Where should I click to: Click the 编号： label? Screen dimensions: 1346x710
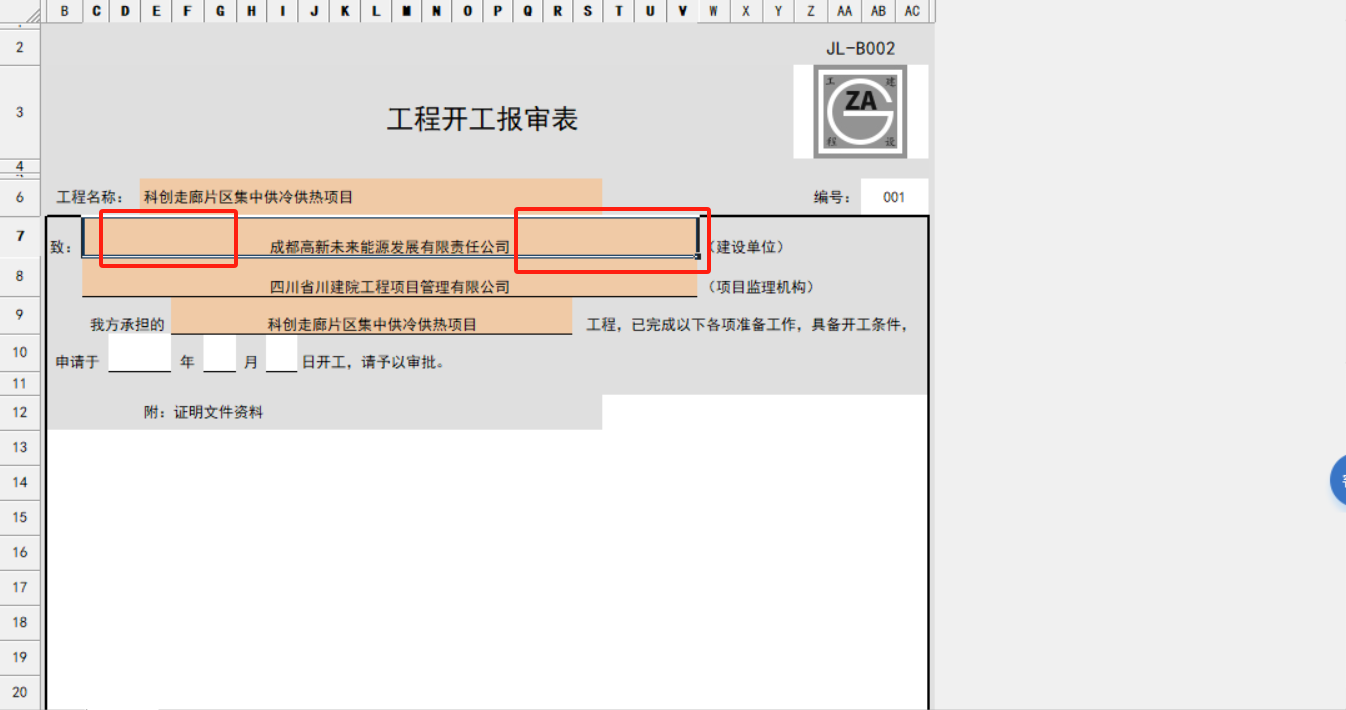pyautogui.click(x=832, y=197)
